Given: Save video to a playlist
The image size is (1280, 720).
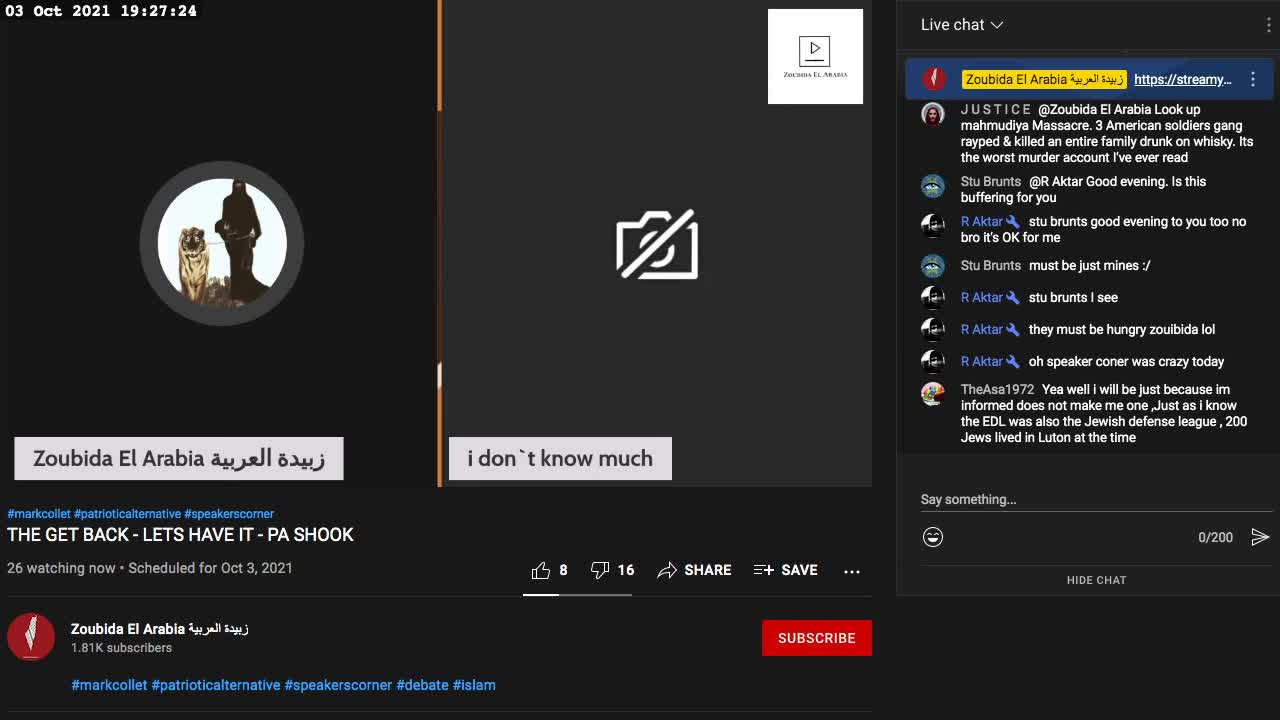Looking at the screenshot, I should 785,570.
